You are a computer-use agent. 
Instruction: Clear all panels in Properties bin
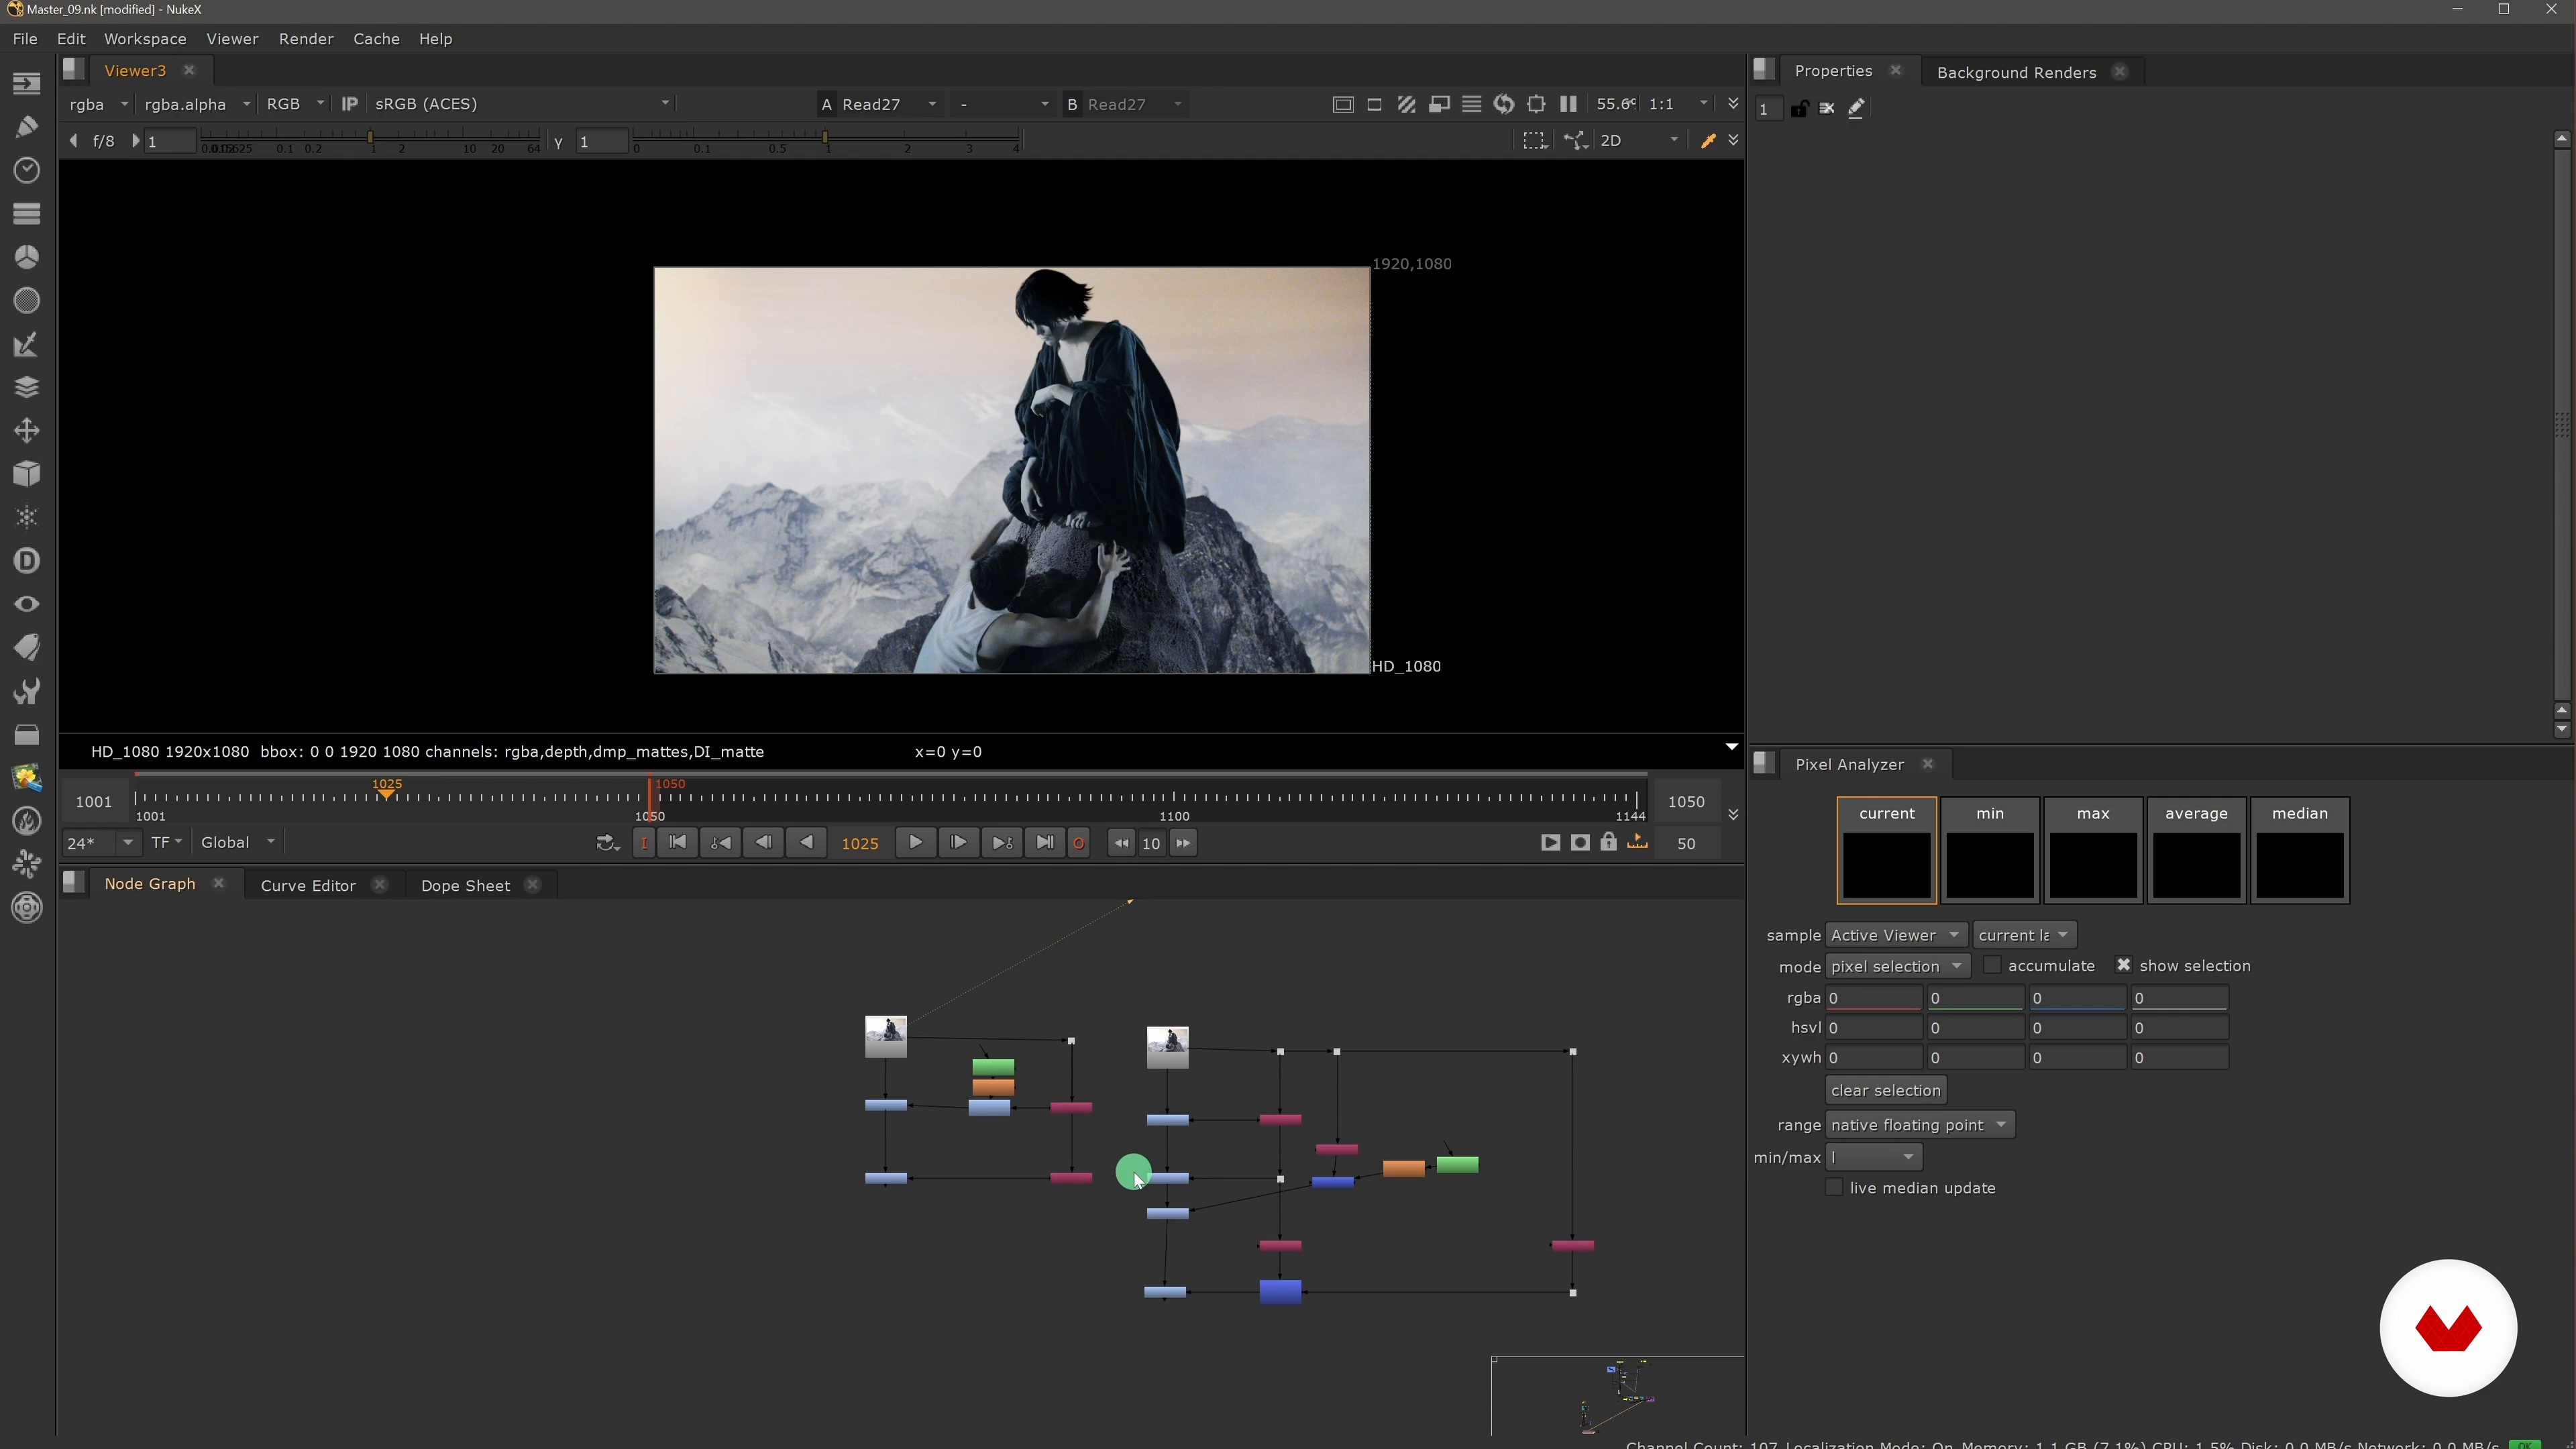[1827, 108]
